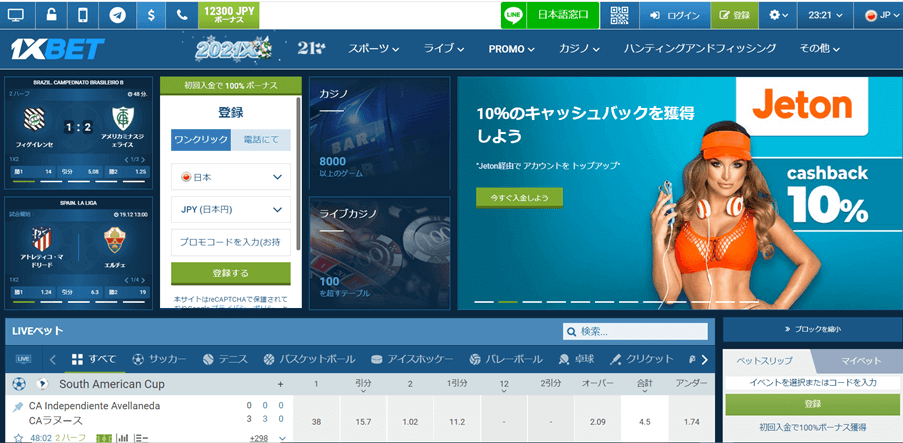Click the 今すぐ入金しよう button
The image size is (903, 443).
519,198
